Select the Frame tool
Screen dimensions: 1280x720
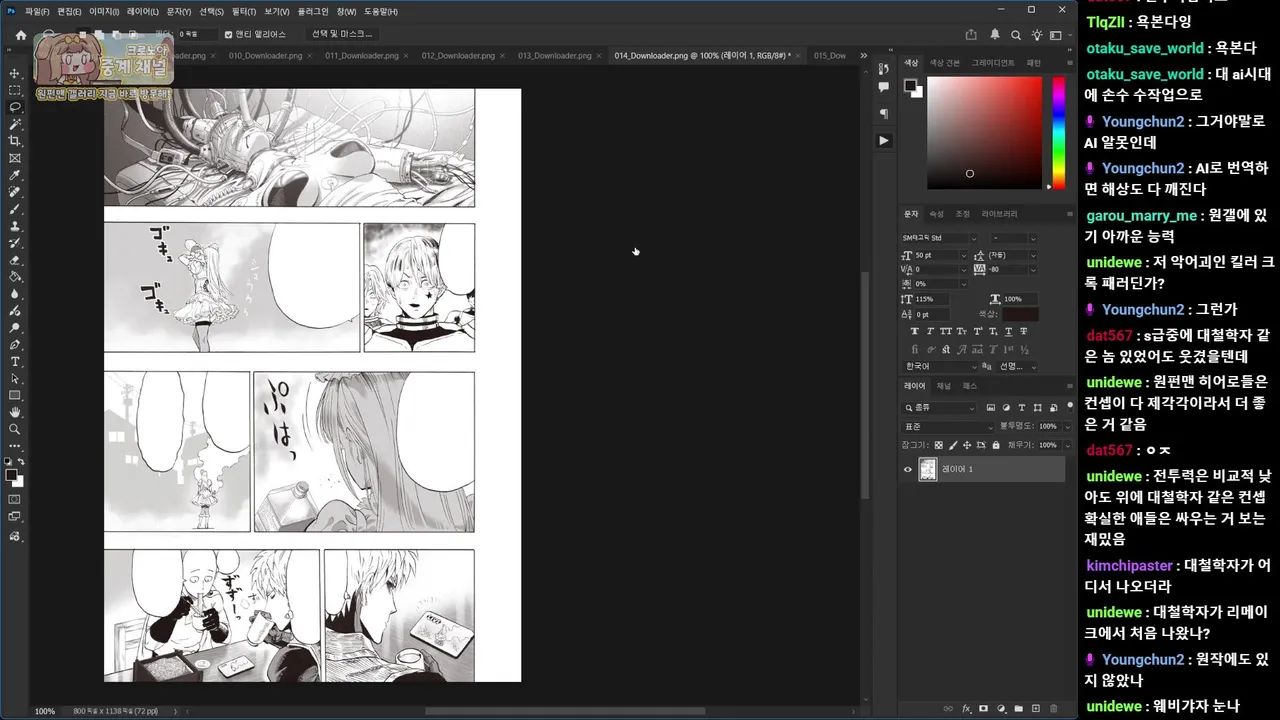[x=15, y=158]
